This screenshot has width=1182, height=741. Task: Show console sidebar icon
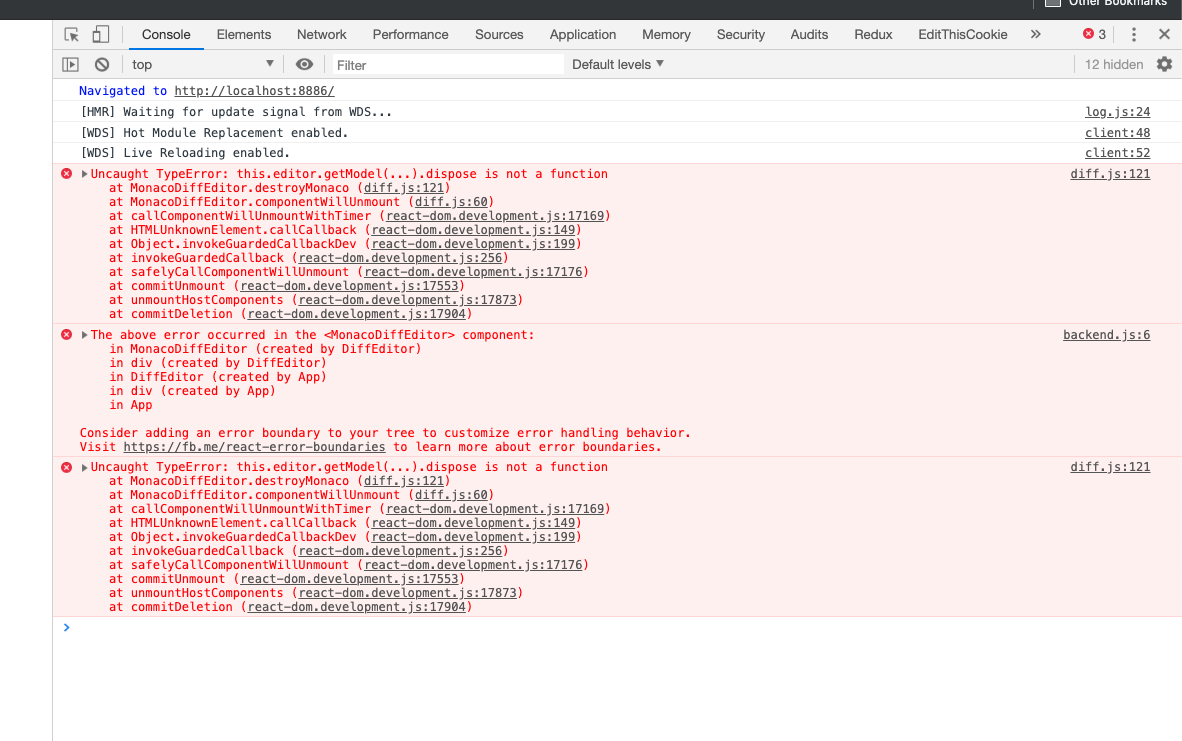pos(70,65)
